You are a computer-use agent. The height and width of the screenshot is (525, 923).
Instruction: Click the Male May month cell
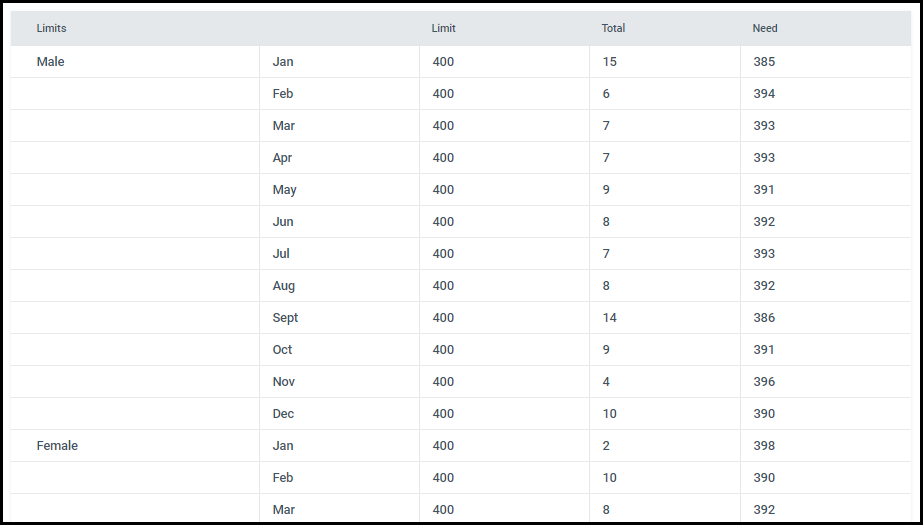coord(339,190)
